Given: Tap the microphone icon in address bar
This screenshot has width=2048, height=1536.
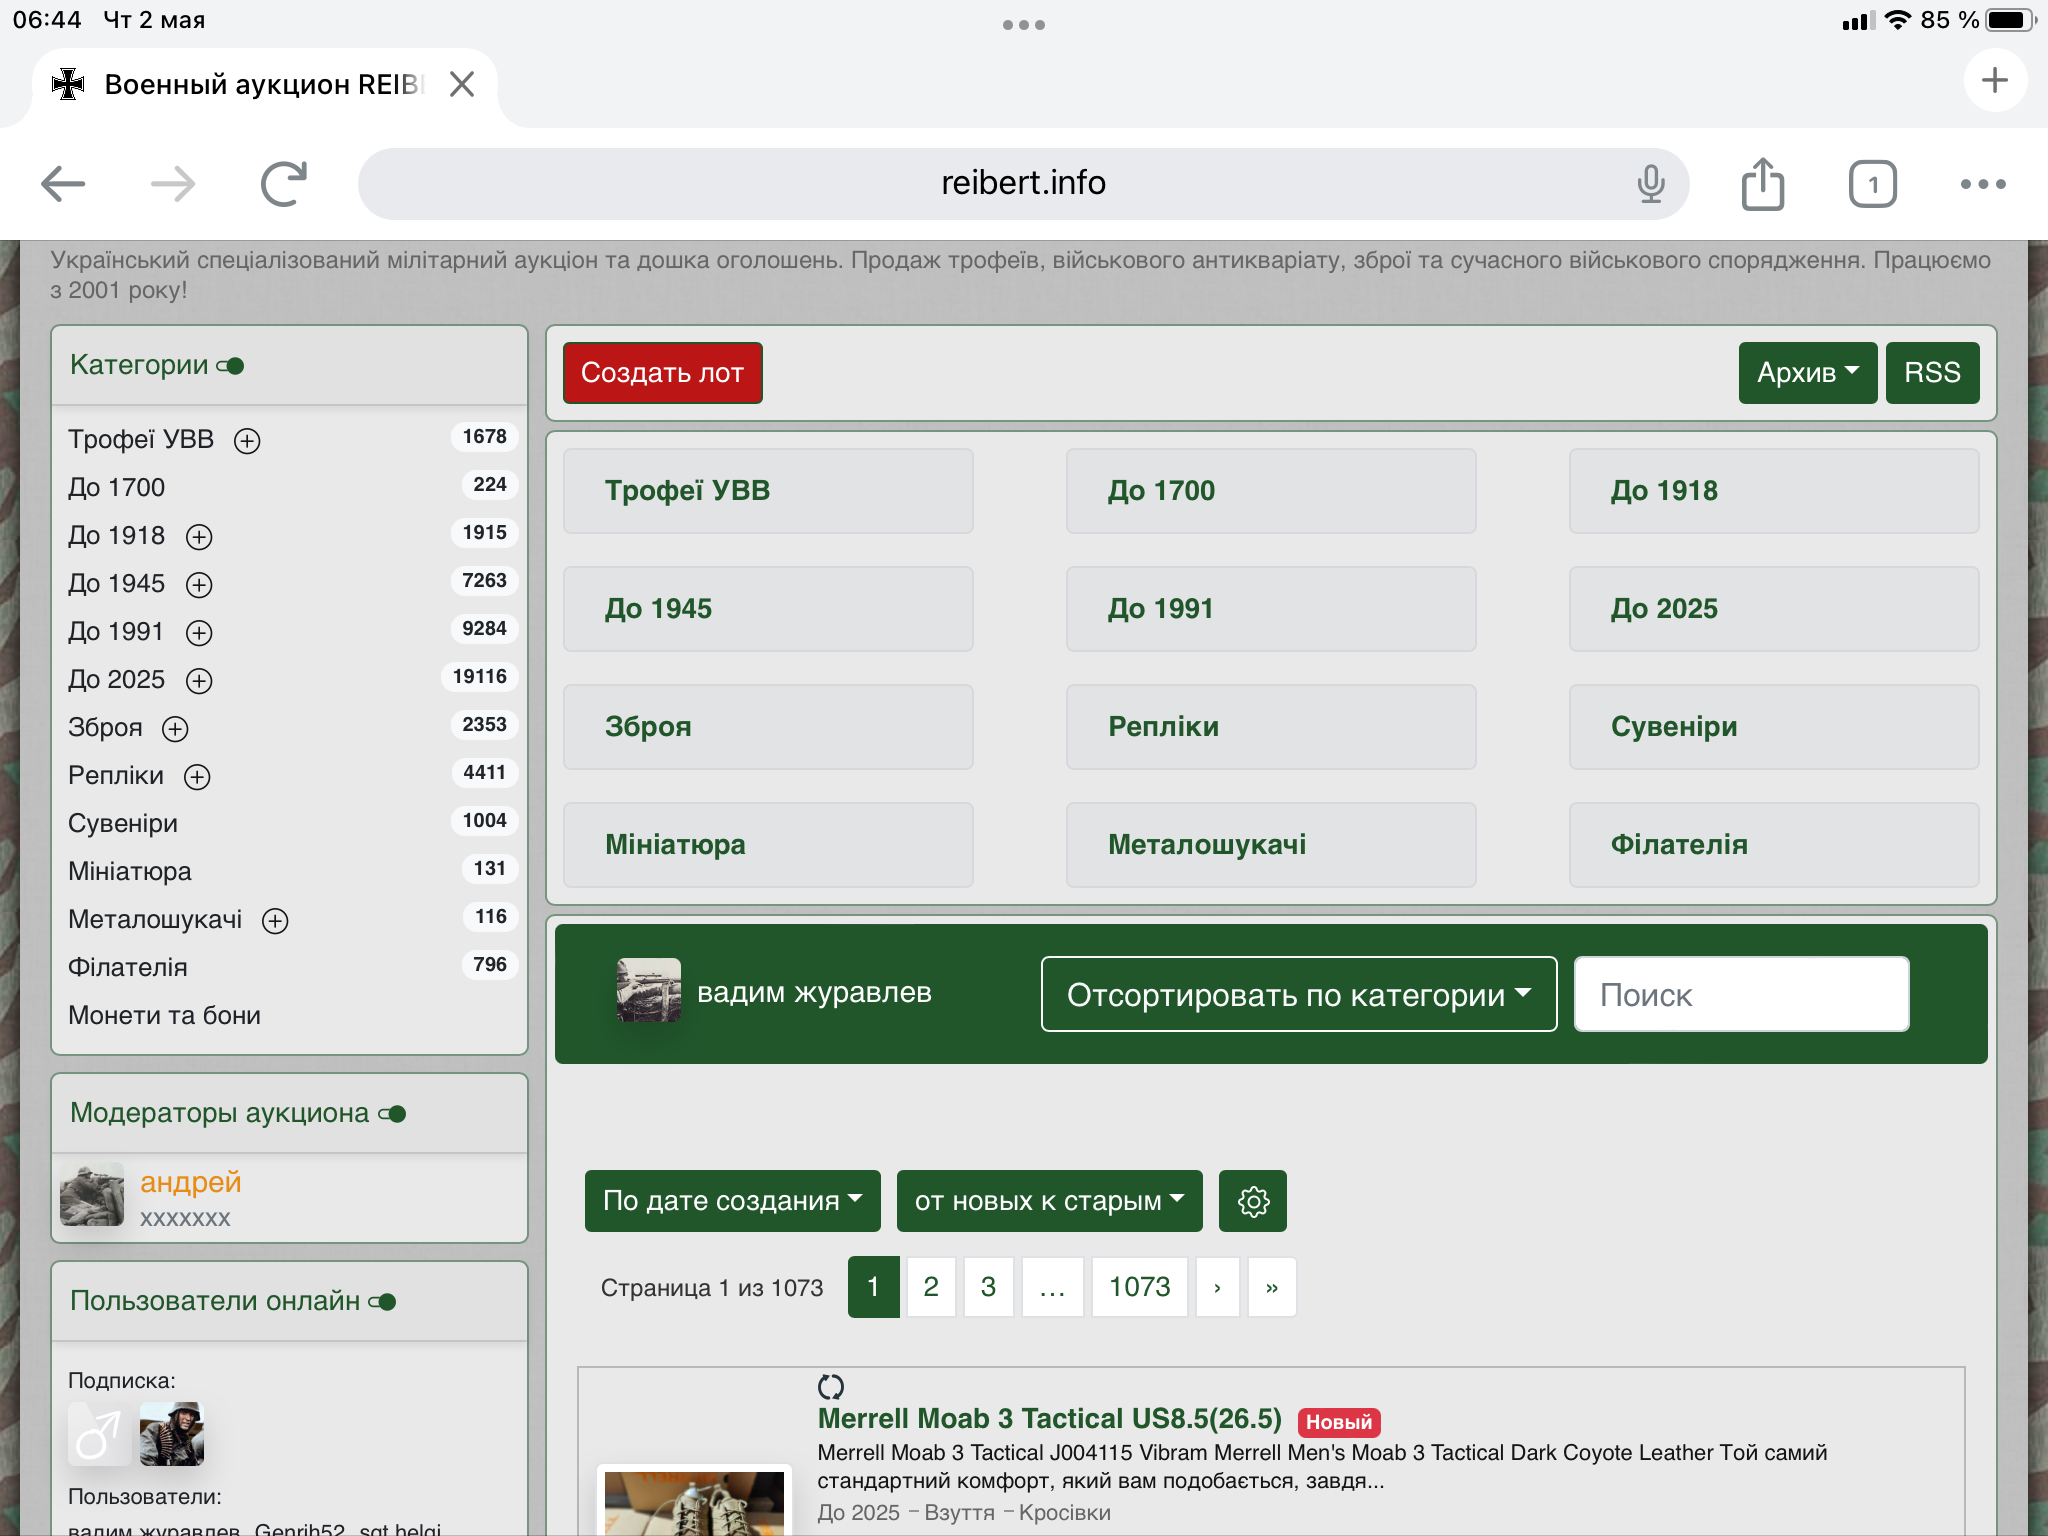Looking at the screenshot, I should pyautogui.click(x=1650, y=184).
